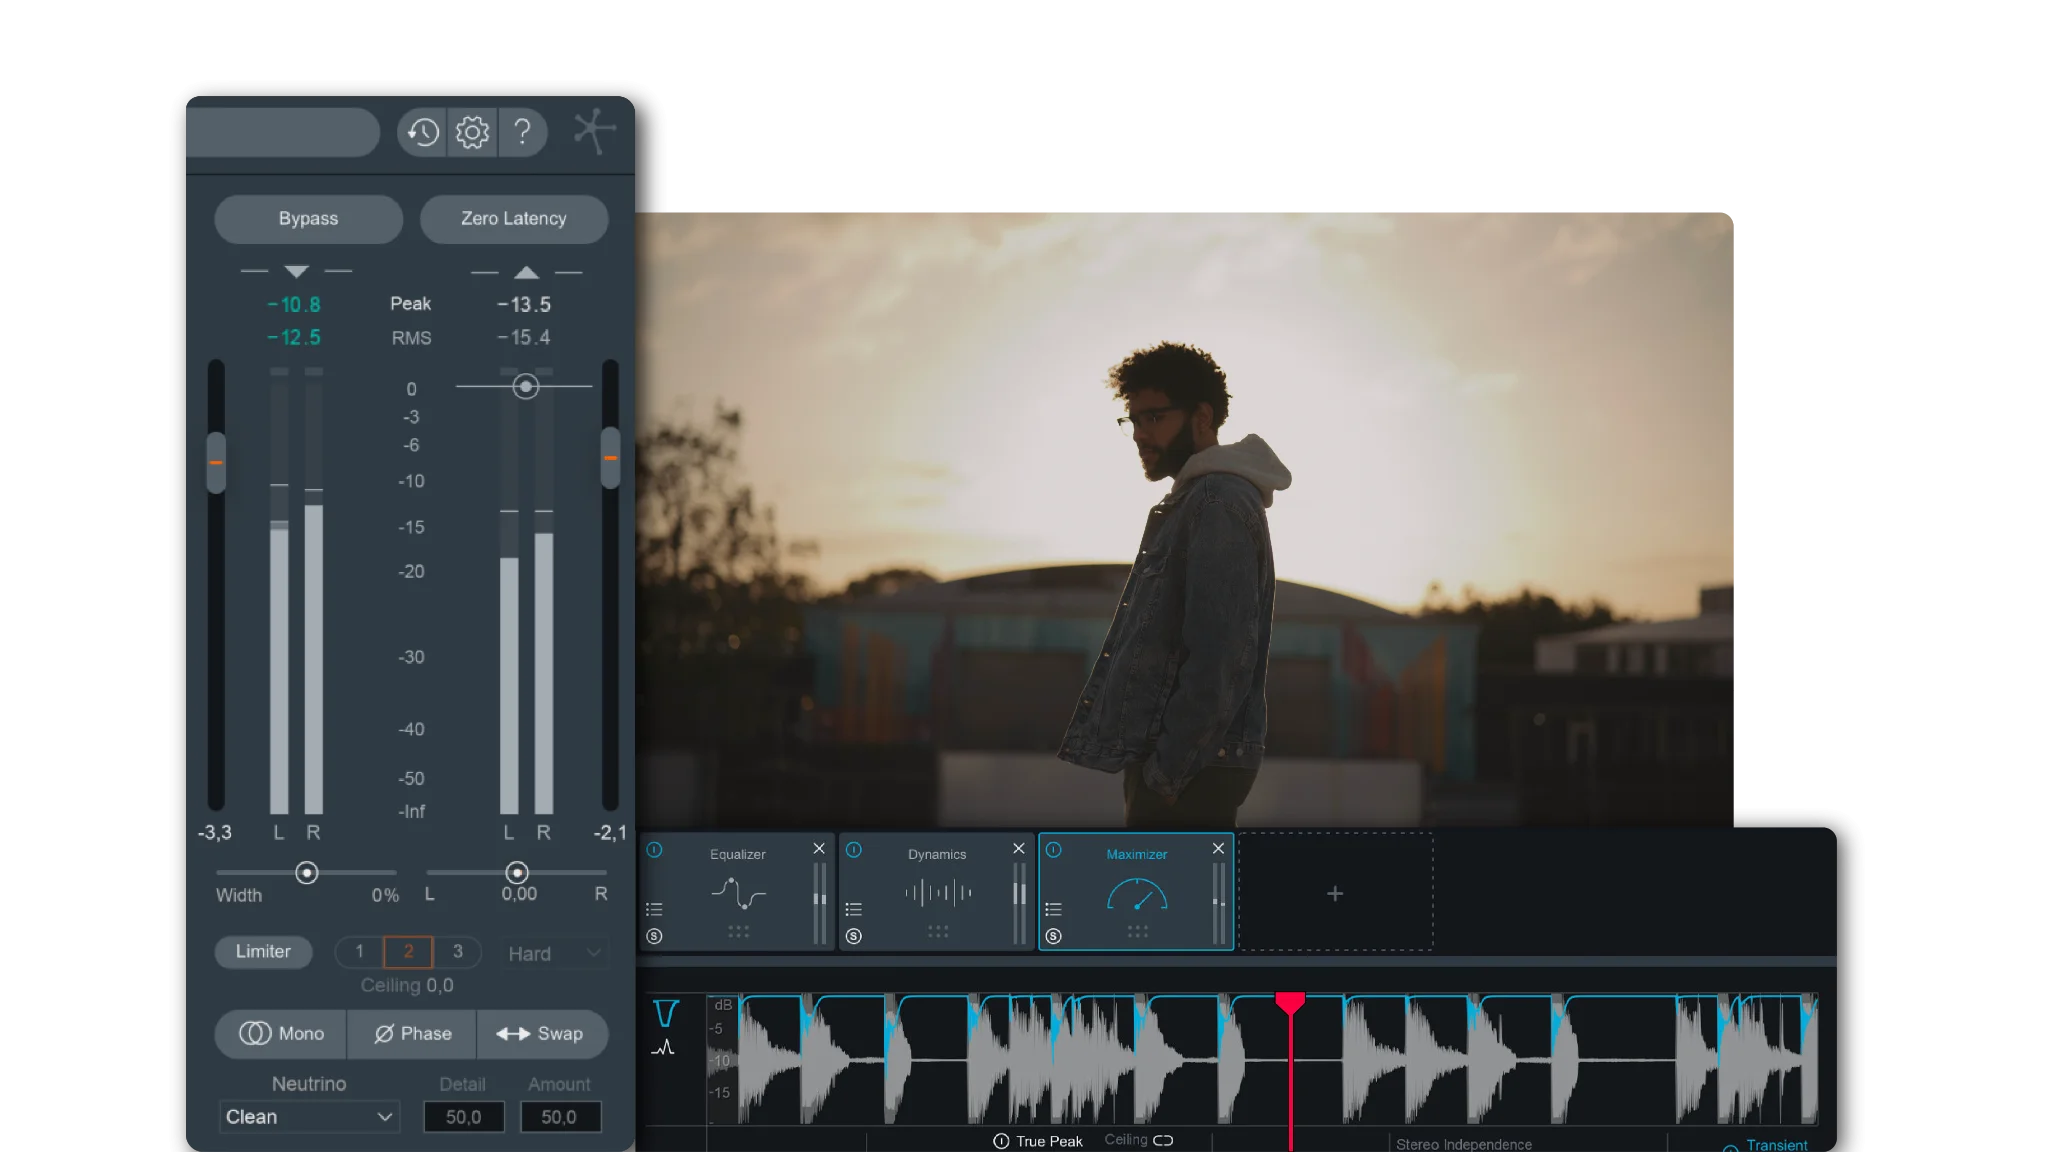This screenshot has width=2048, height=1152.
Task: Click the Zero Latency button
Action: pos(514,219)
